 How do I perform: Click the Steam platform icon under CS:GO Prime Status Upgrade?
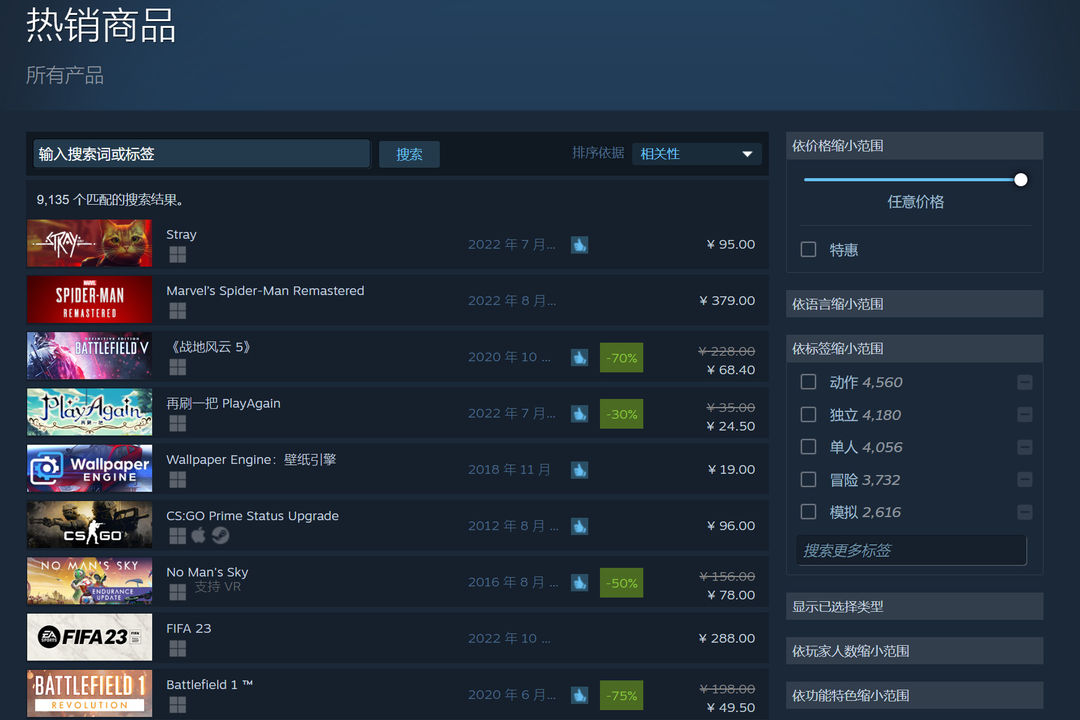pyautogui.click(x=220, y=535)
